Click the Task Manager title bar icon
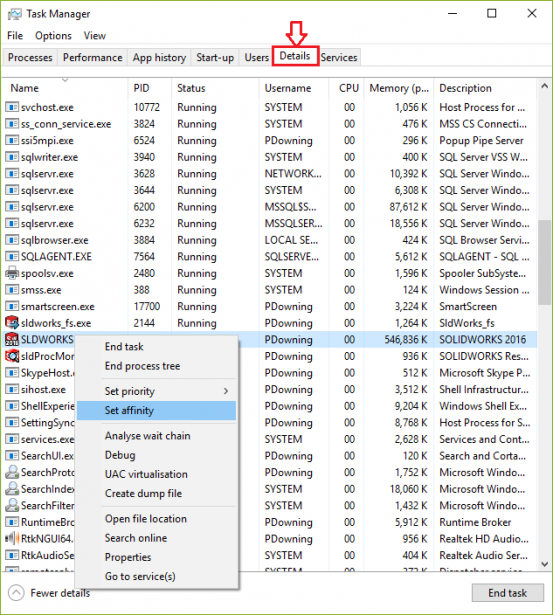The width and height of the screenshot is (553, 615). tap(15, 14)
